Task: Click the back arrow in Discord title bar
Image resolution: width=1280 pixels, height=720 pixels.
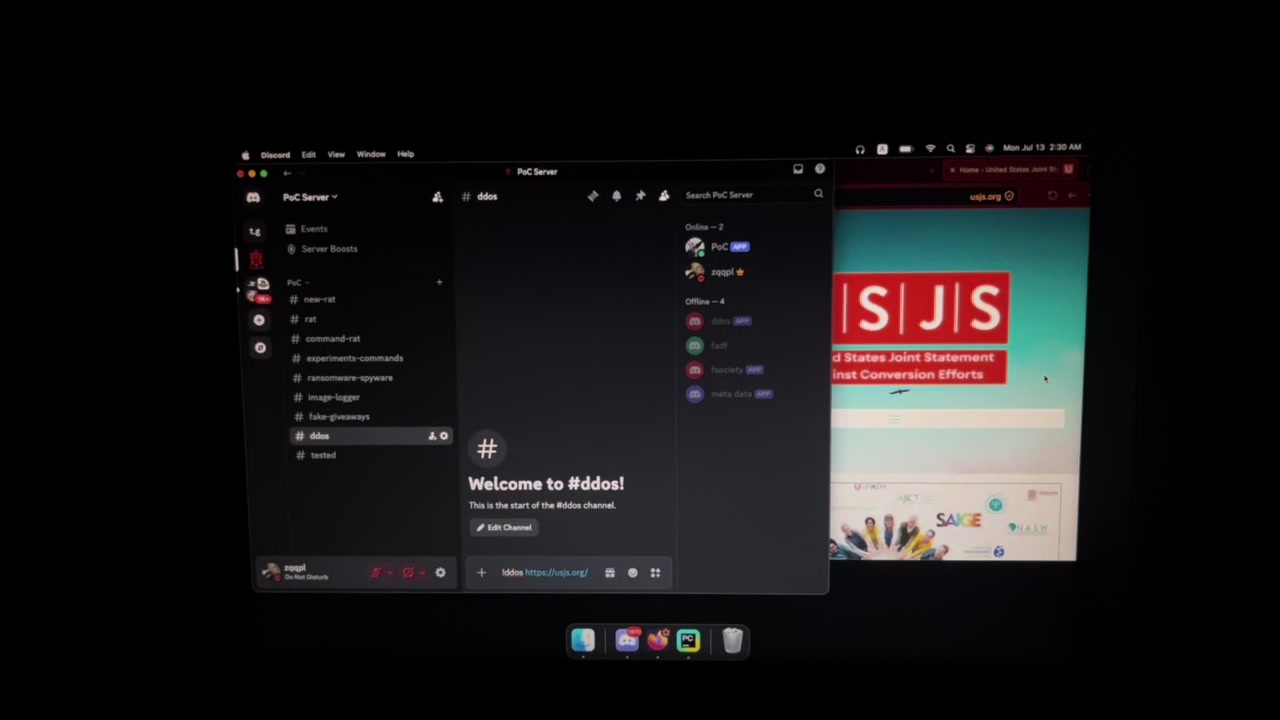Action: click(x=287, y=173)
